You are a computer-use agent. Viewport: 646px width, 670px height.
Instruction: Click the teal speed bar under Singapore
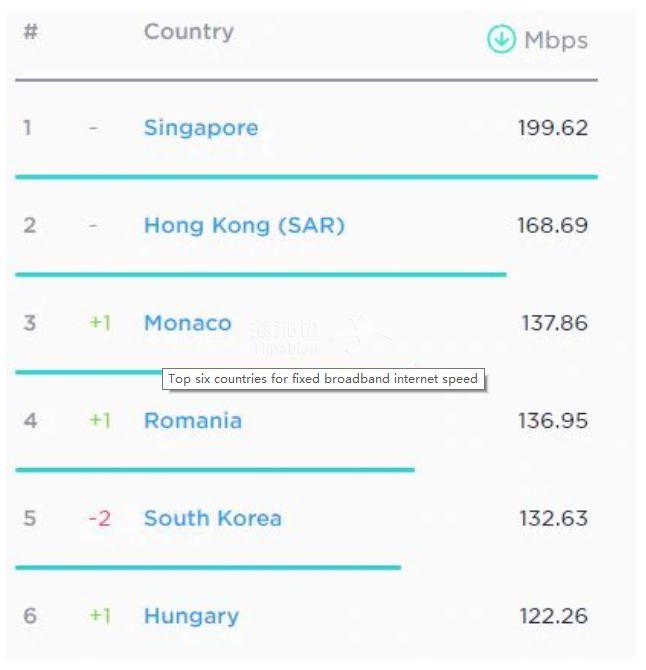306,177
